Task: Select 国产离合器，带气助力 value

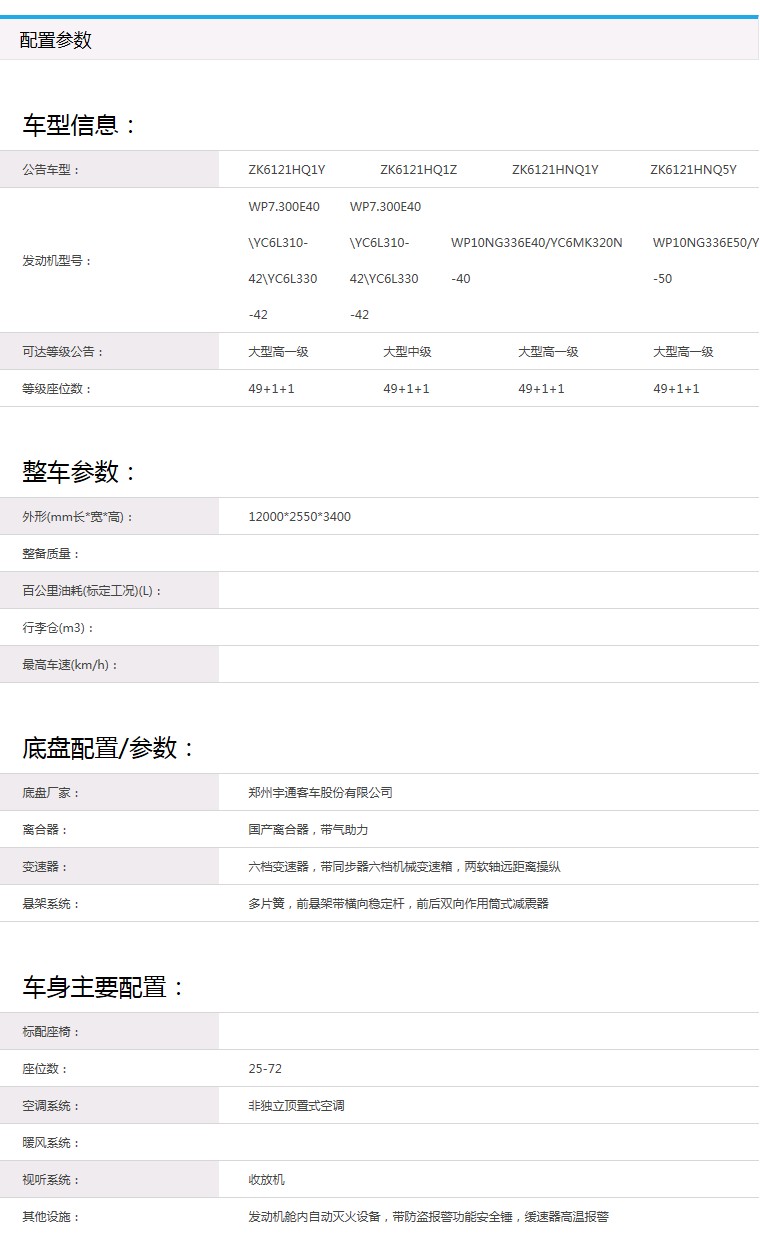Action: point(308,830)
